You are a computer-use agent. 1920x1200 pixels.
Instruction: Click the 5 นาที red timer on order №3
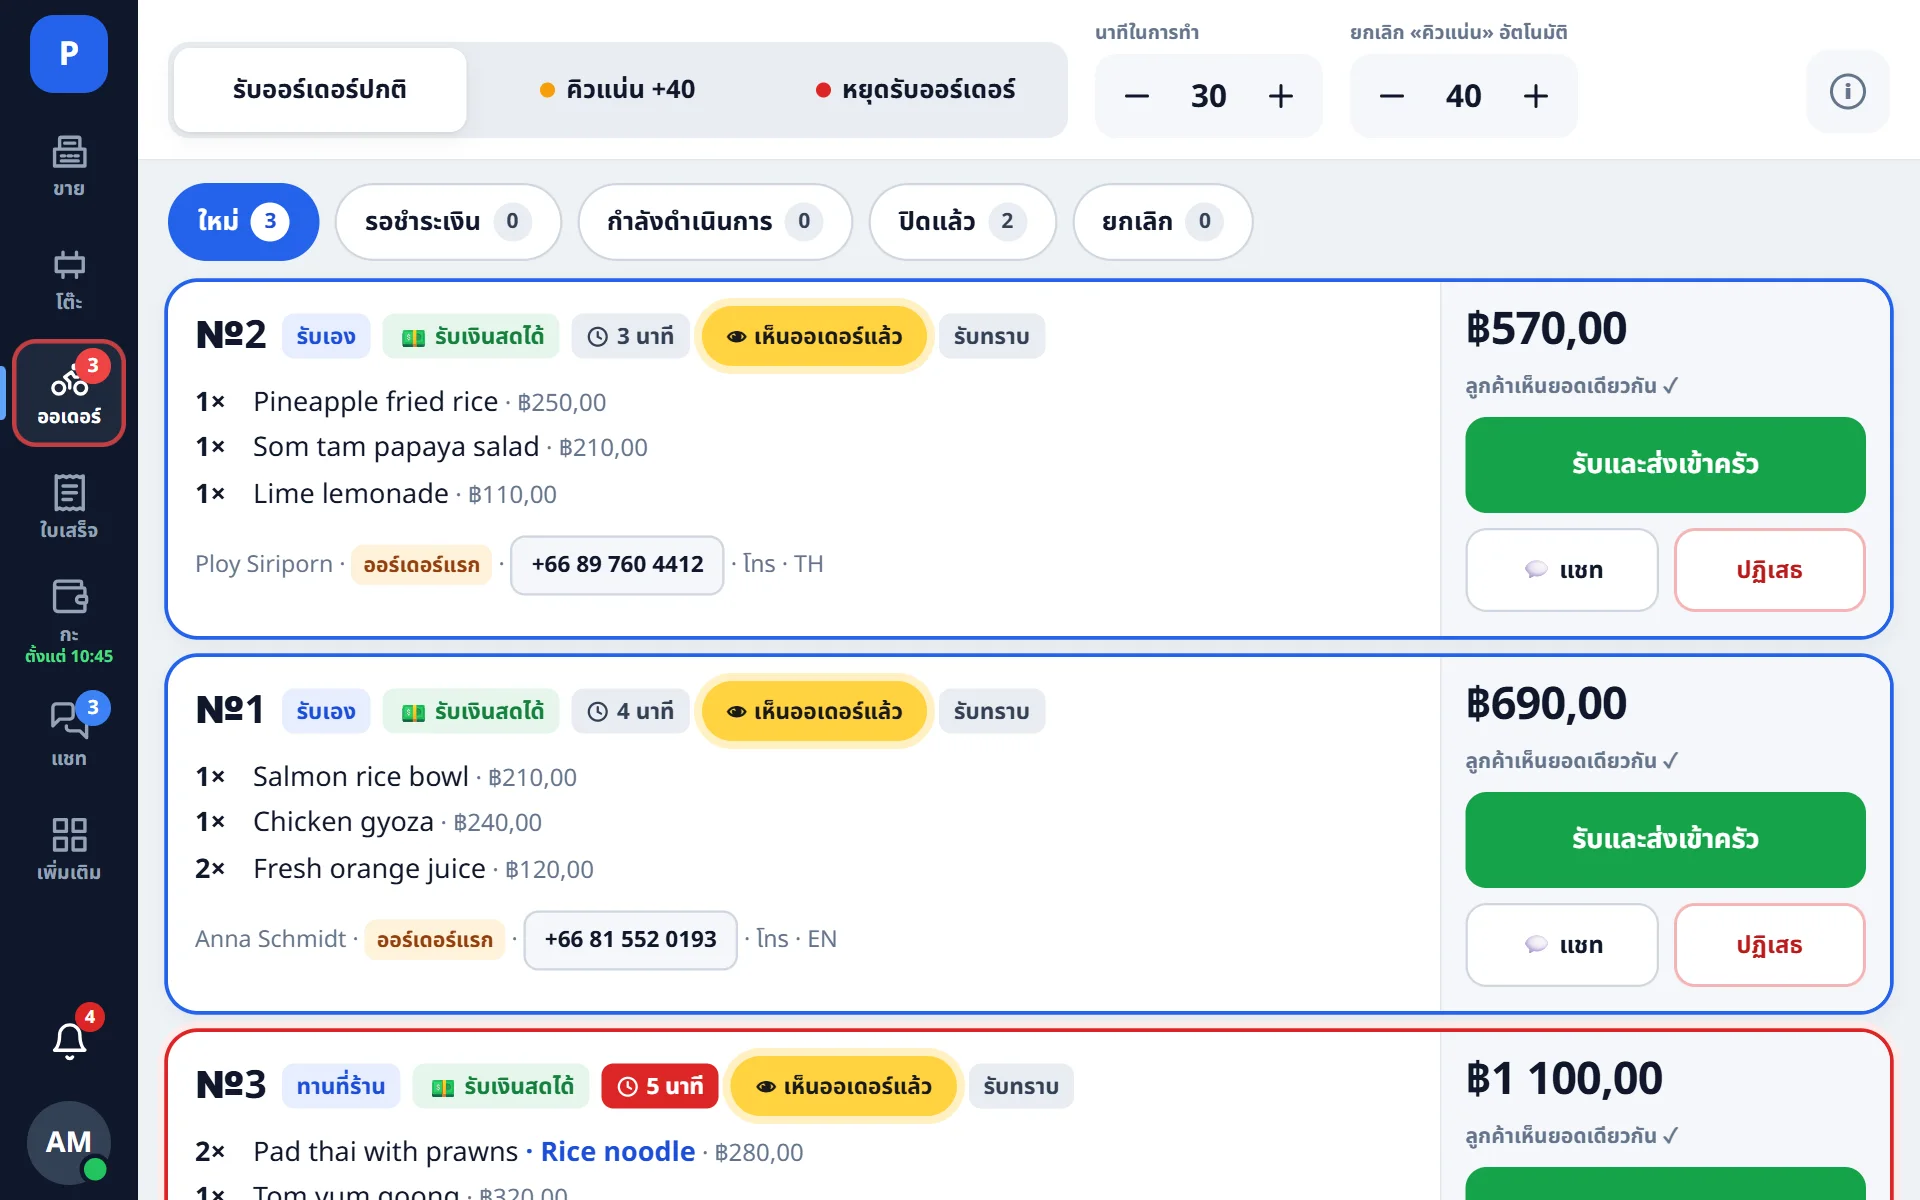click(660, 1086)
